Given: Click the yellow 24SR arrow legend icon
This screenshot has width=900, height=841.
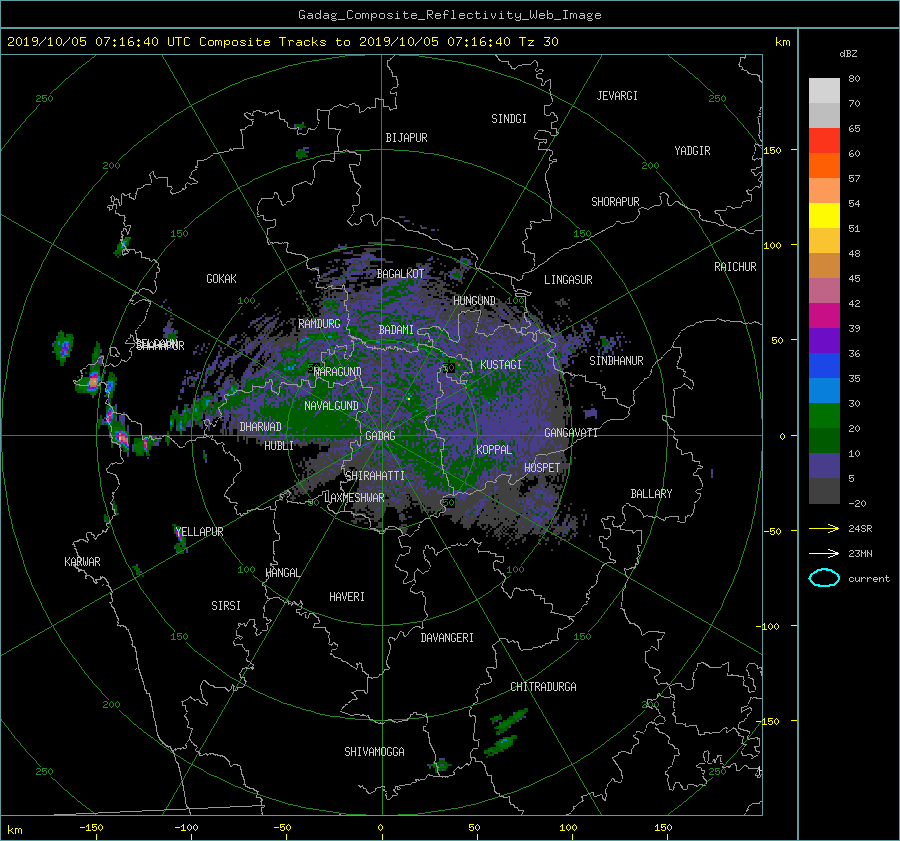Looking at the screenshot, I should [824, 528].
